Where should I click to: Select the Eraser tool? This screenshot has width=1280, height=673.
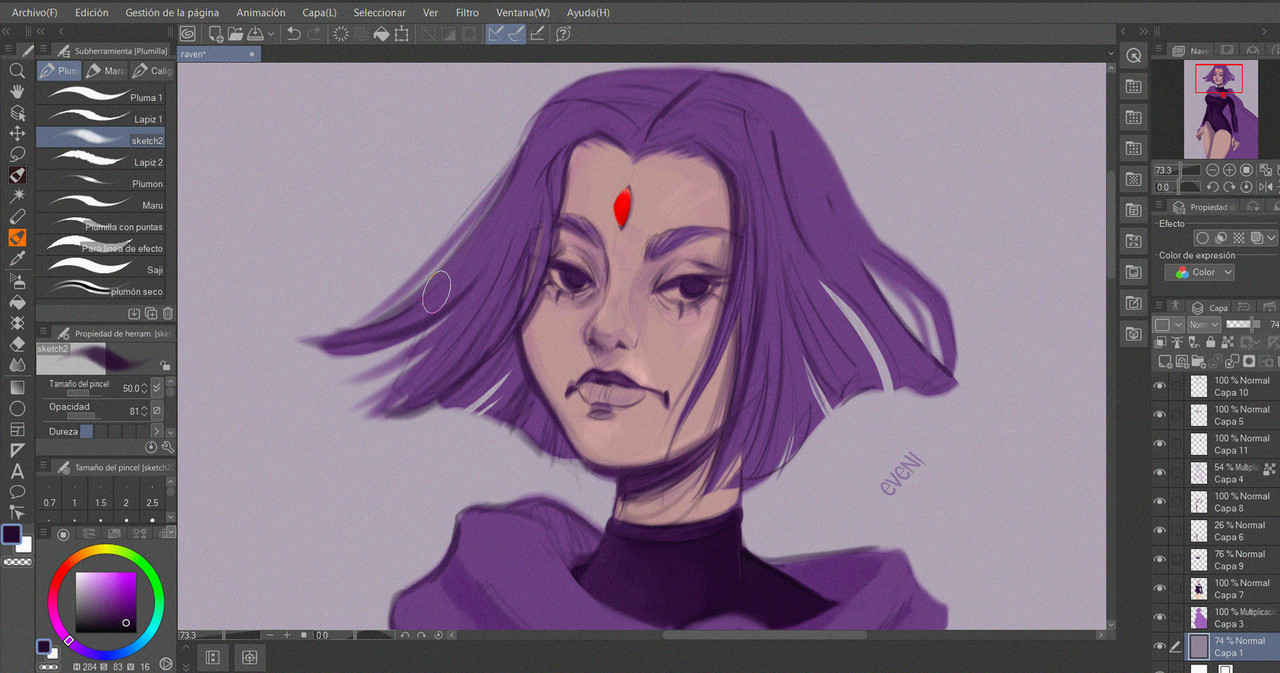point(17,343)
